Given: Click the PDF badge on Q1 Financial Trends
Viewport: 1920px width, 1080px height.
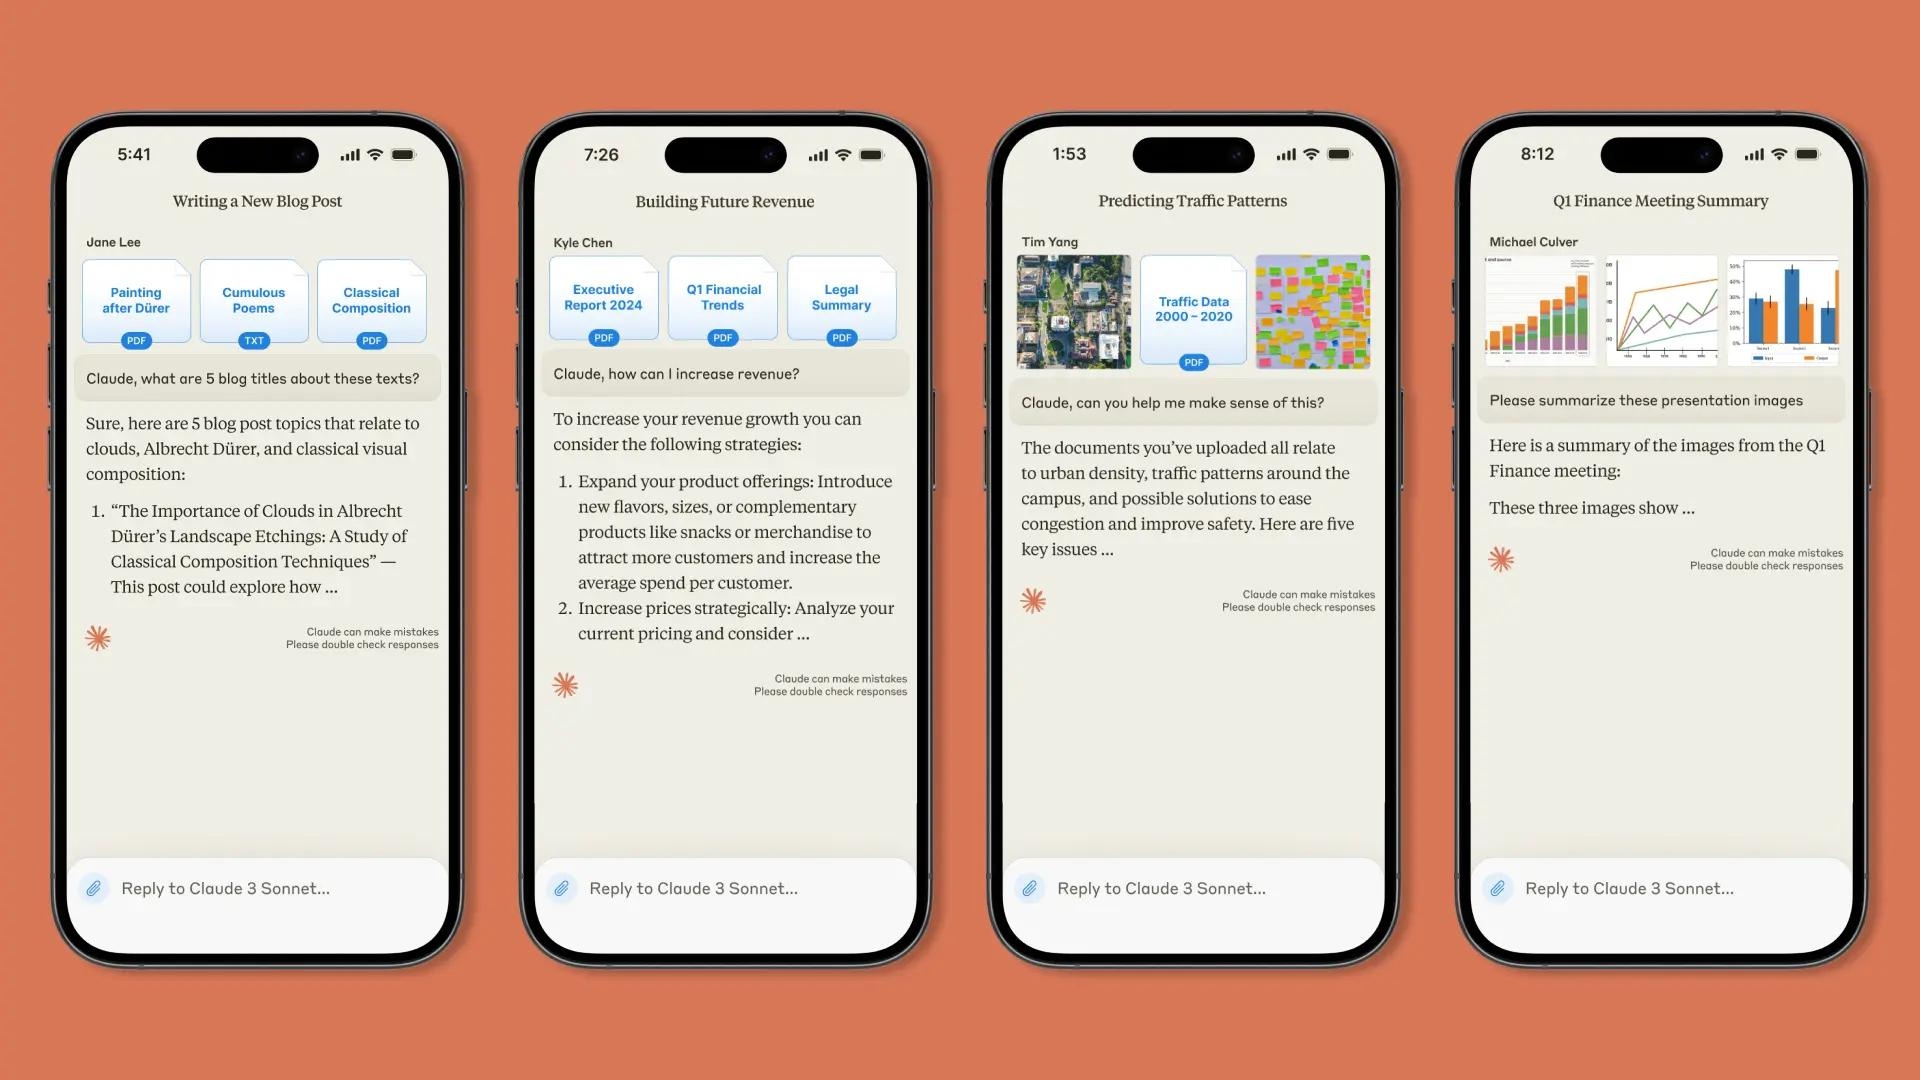Looking at the screenshot, I should click(721, 340).
